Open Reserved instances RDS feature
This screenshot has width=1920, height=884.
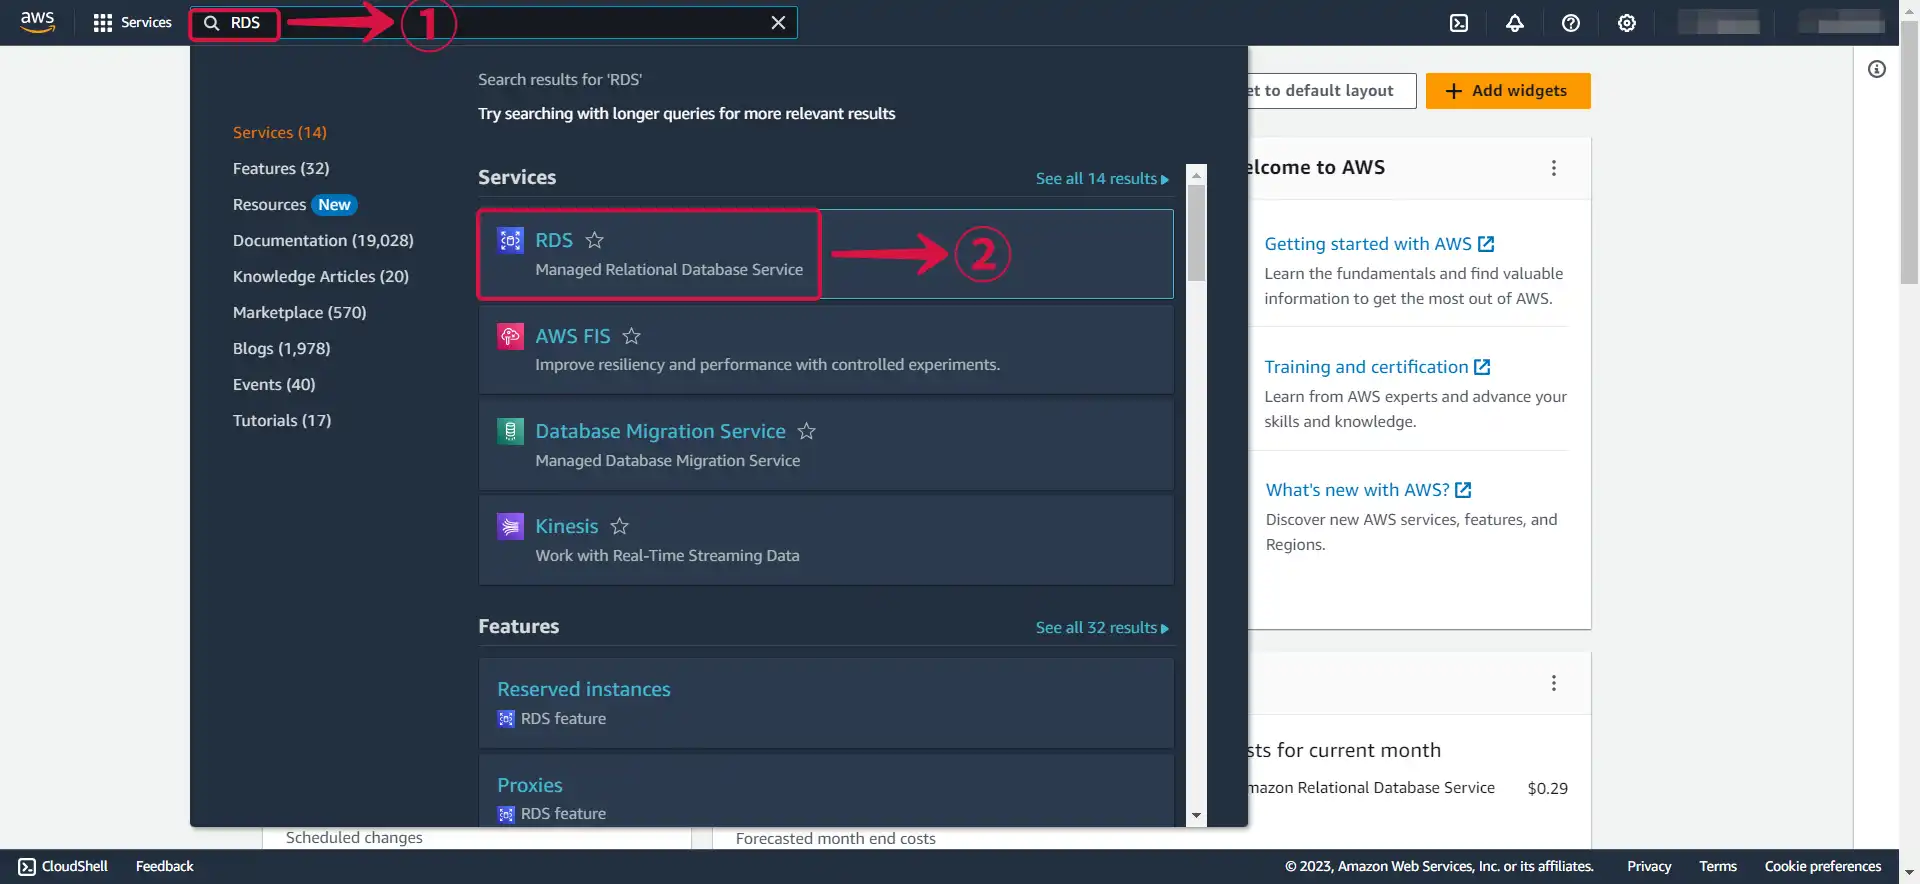pos(584,689)
